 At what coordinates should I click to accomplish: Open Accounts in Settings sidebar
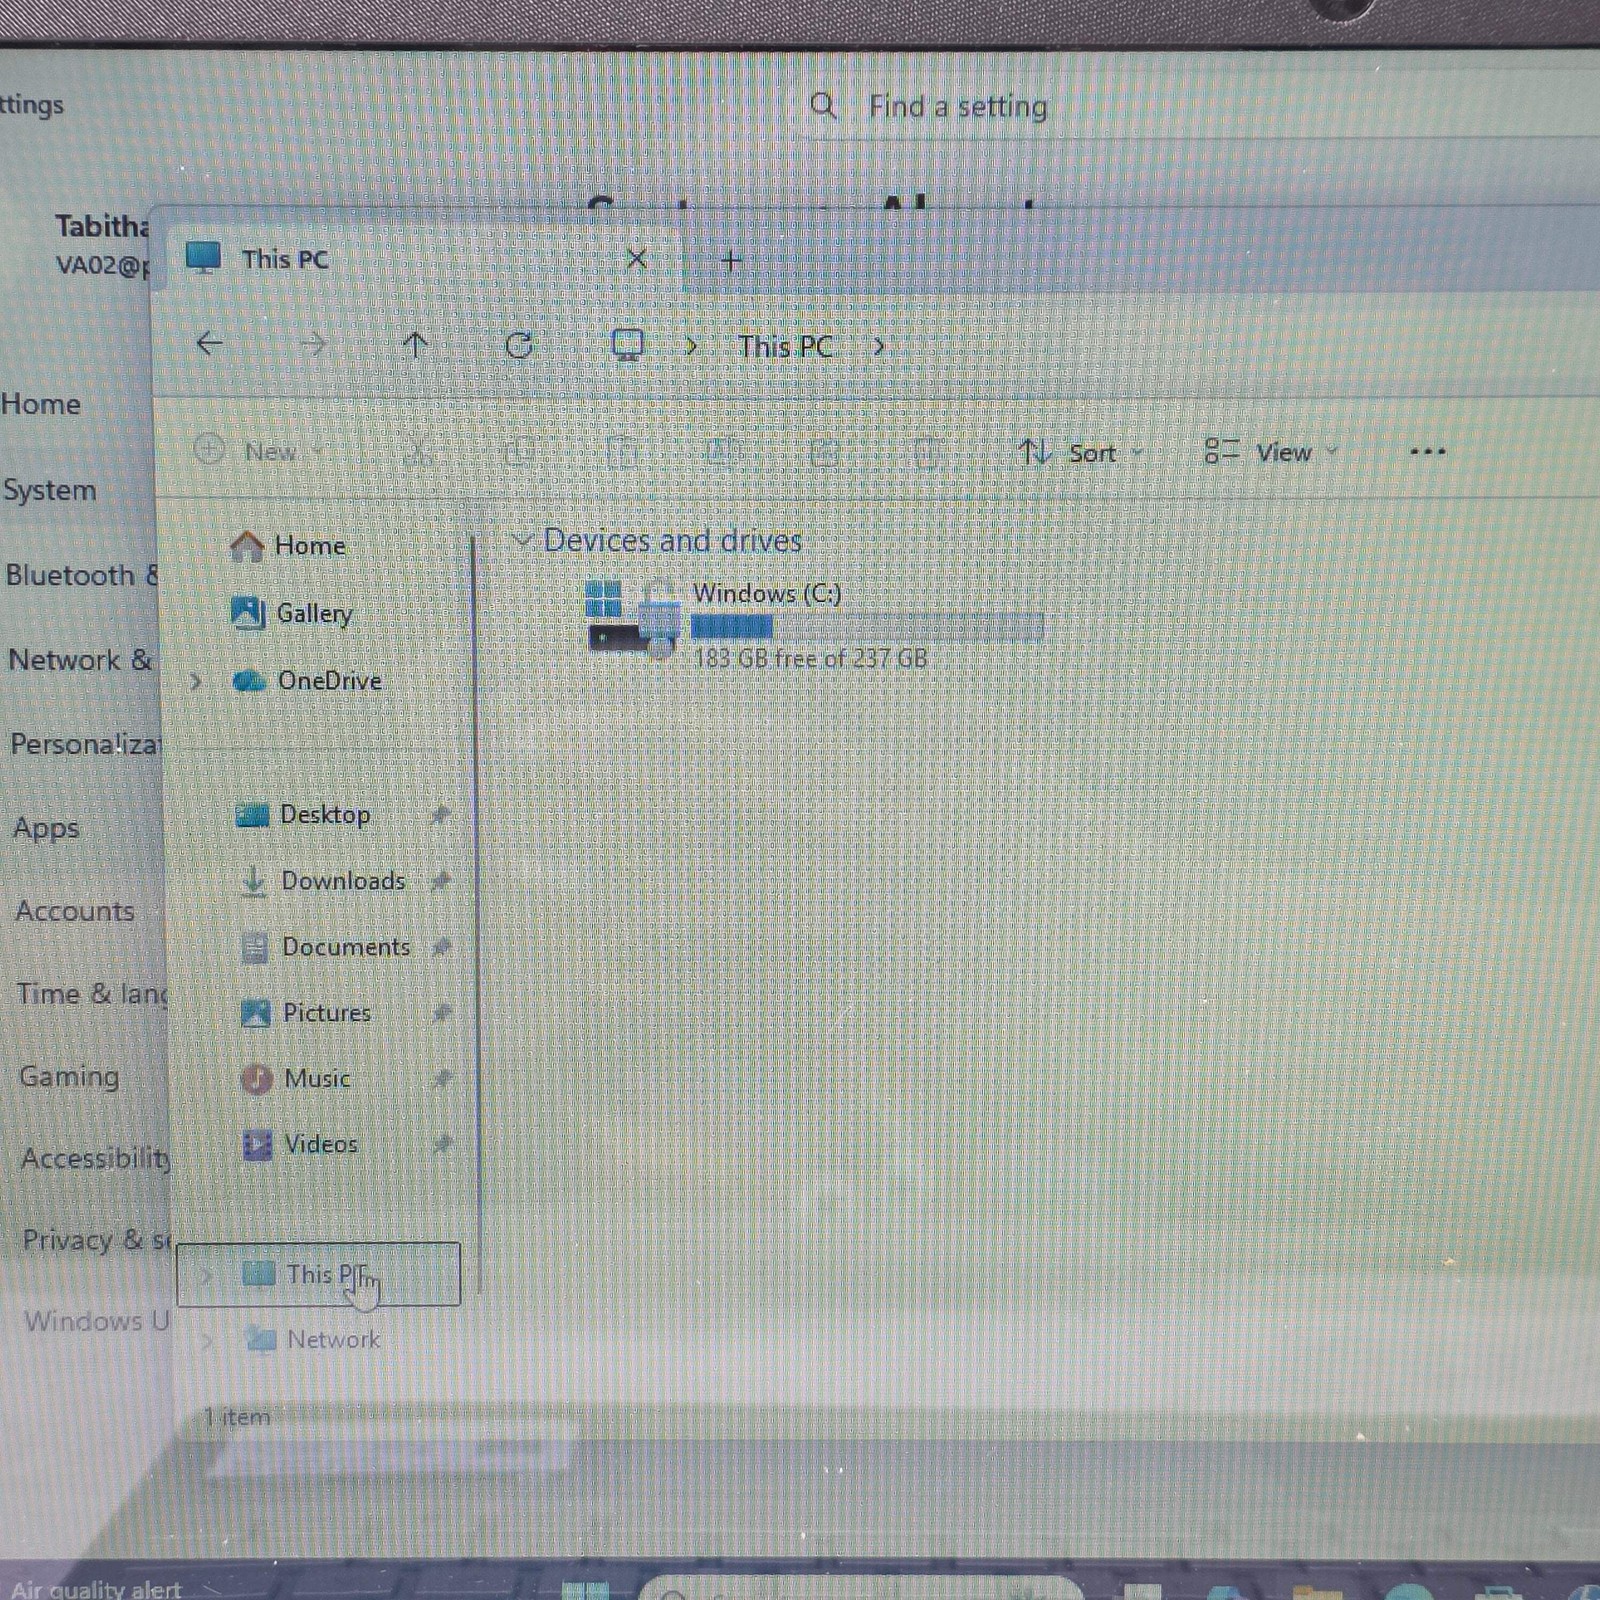(x=75, y=911)
